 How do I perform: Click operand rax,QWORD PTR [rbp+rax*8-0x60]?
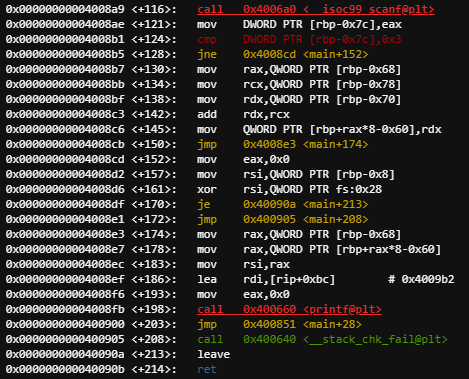pos(342,249)
